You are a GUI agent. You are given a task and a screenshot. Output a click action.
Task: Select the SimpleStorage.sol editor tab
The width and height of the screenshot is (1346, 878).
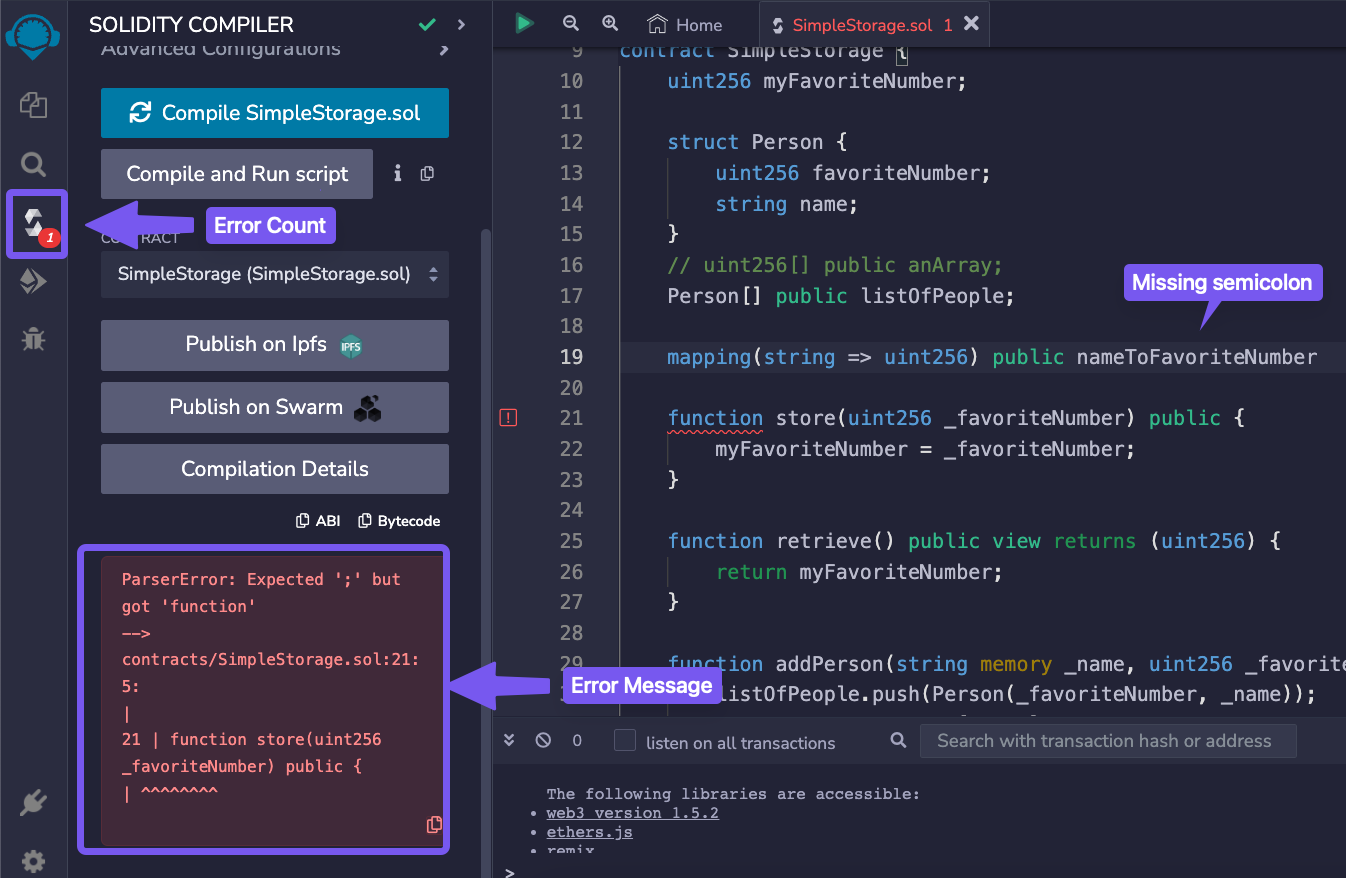tap(860, 25)
